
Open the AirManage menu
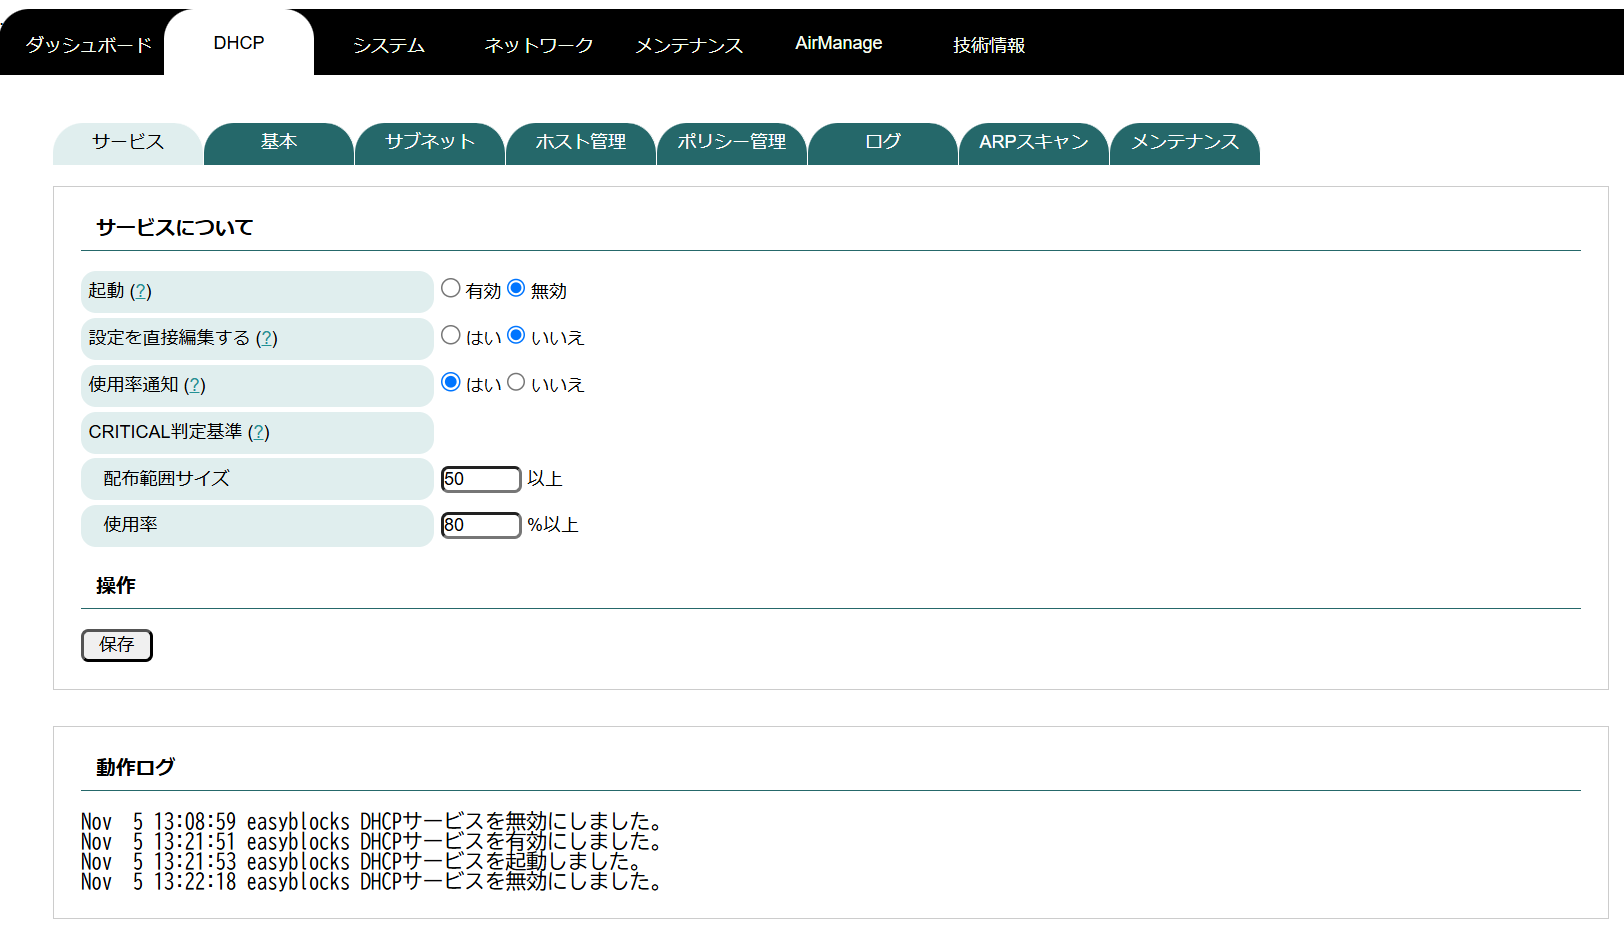[839, 43]
